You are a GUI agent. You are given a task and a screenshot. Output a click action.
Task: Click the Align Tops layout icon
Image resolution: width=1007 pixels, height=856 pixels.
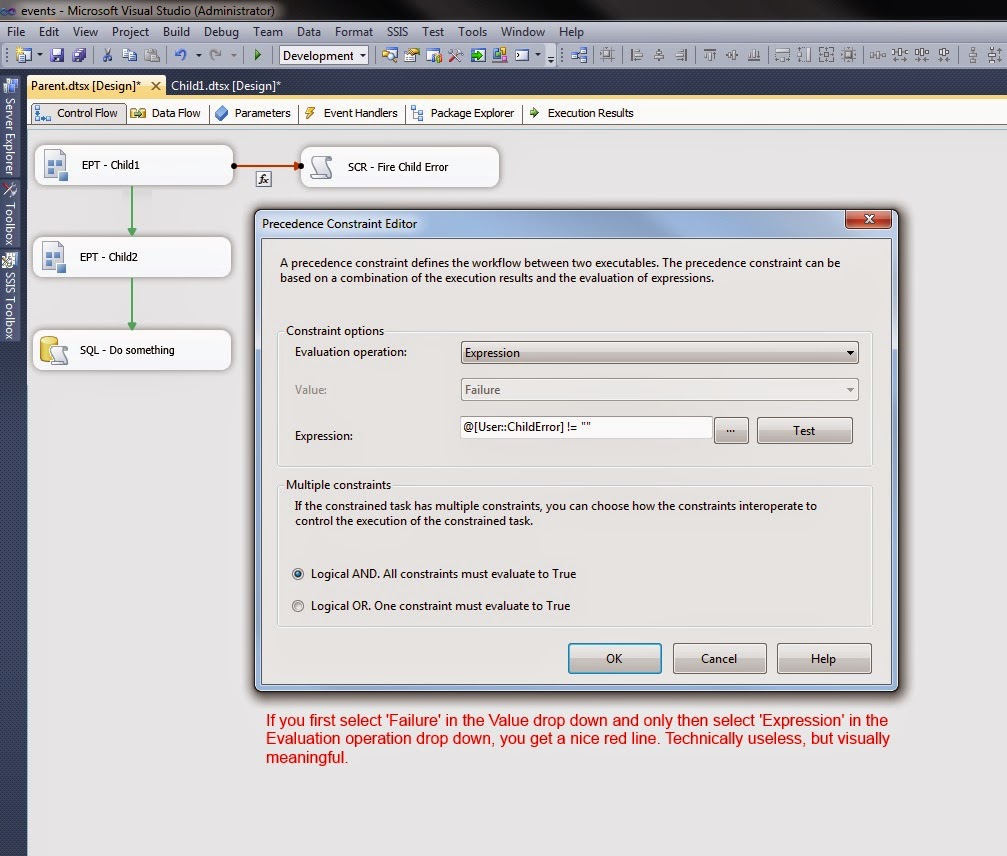tap(710, 55)
